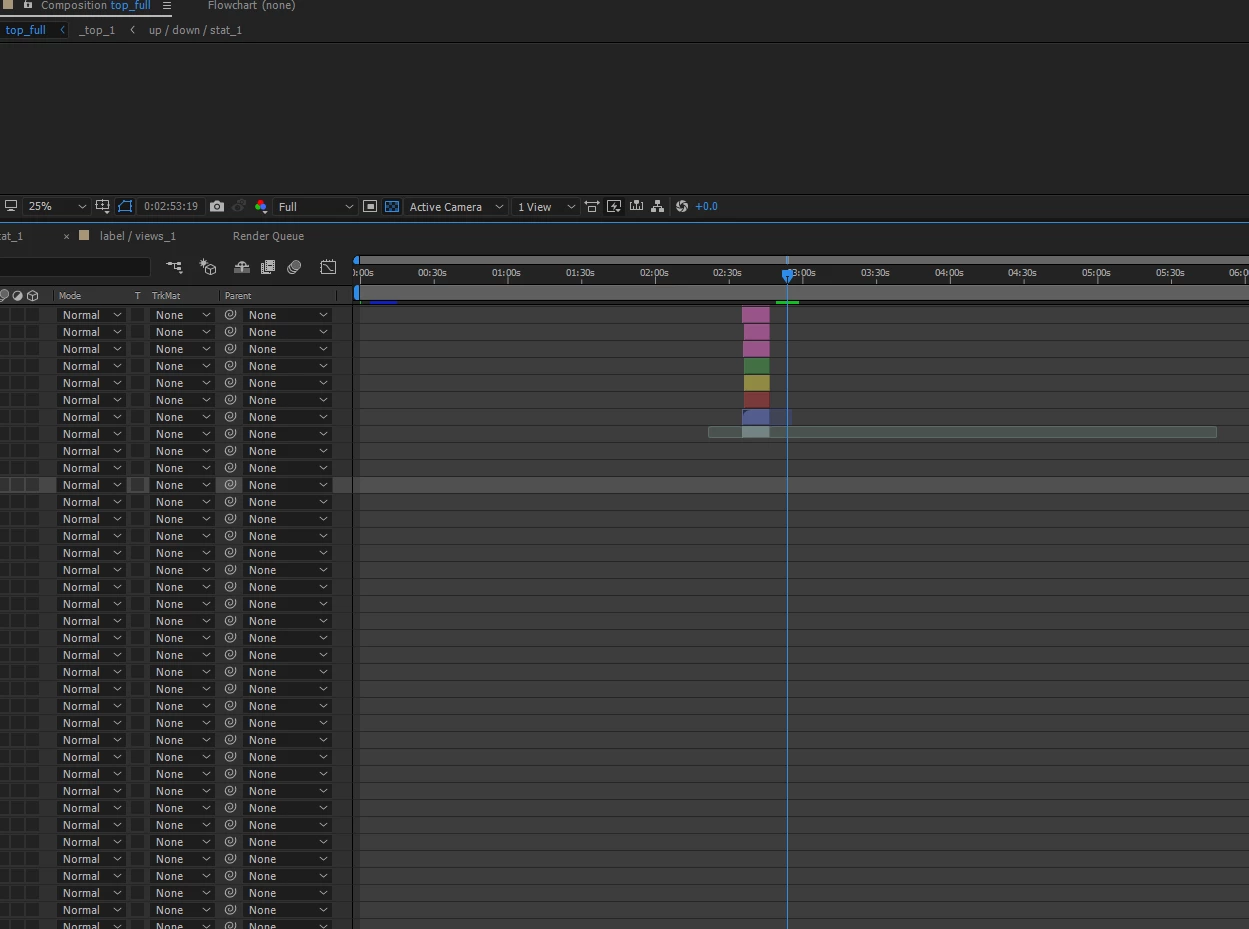
Task: Click the Adjustment Layer column header icon
Action: (x=18, y=295)
